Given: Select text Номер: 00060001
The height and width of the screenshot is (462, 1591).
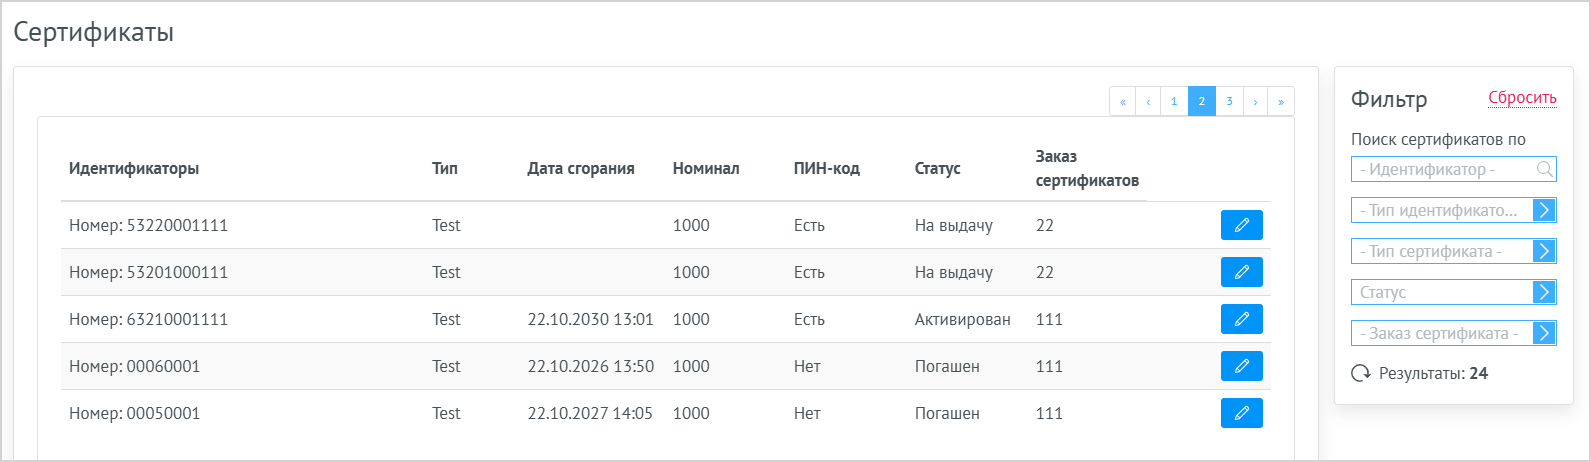Looking at the screenshot, I should coord(134,366).
